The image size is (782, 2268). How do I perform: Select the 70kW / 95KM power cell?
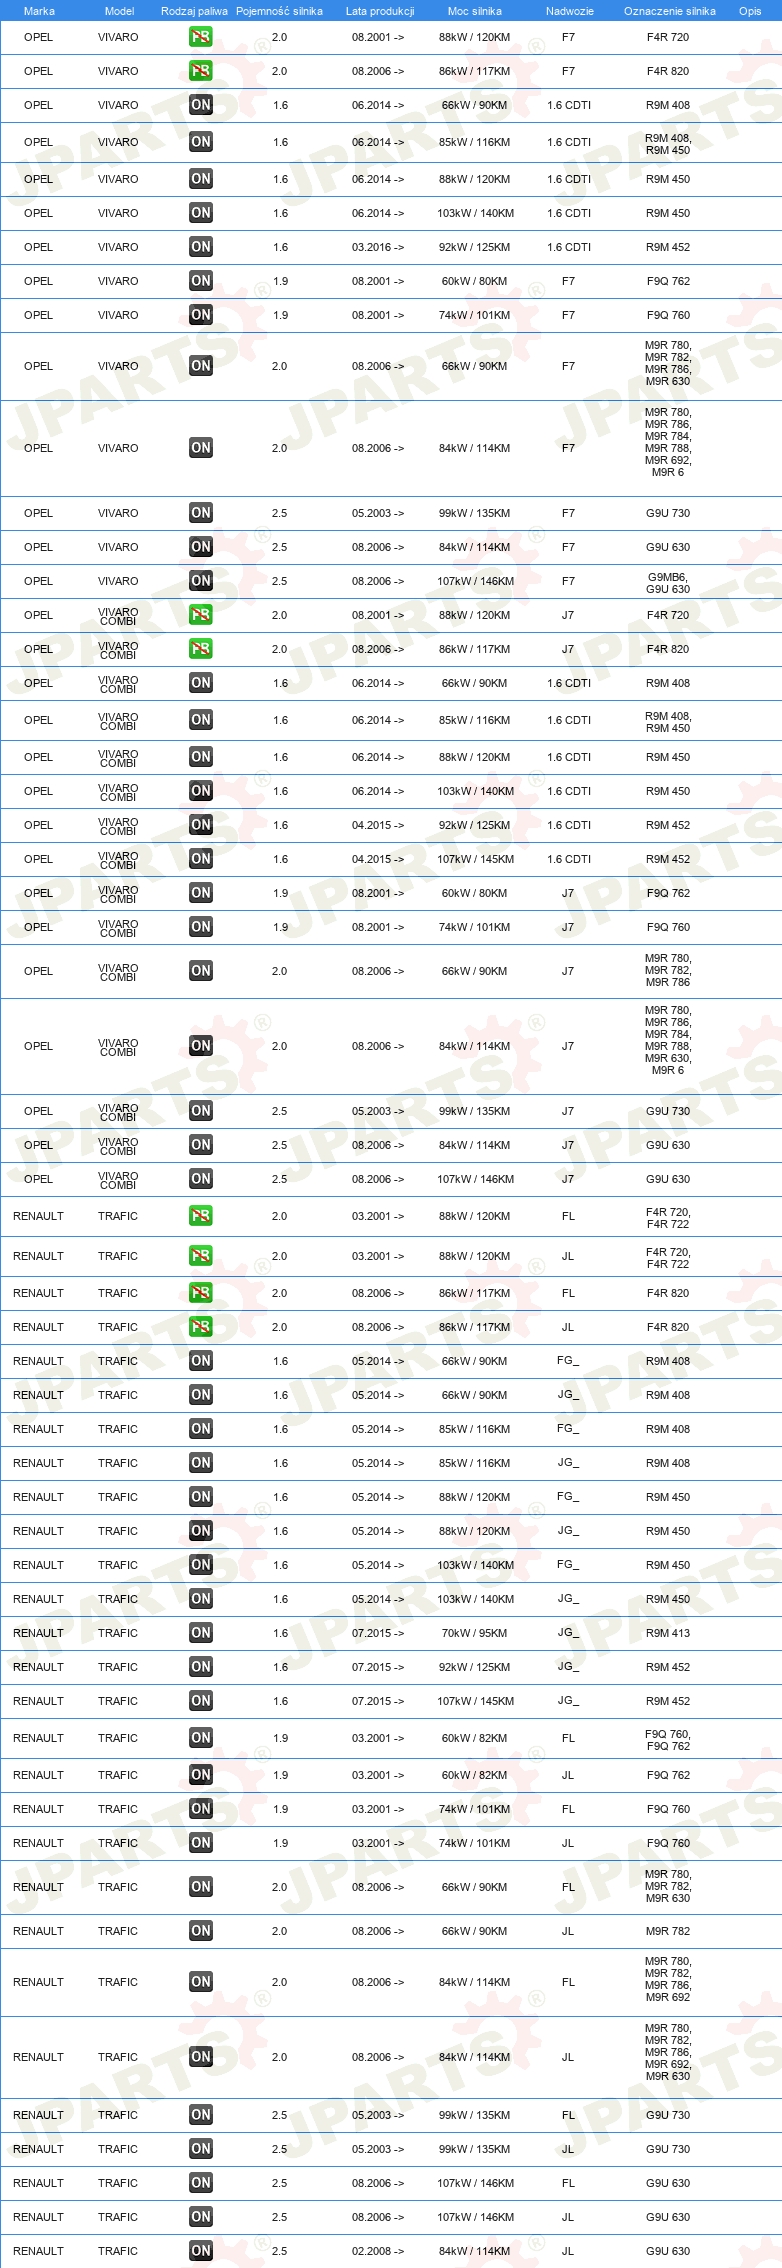click(475, 1633)
